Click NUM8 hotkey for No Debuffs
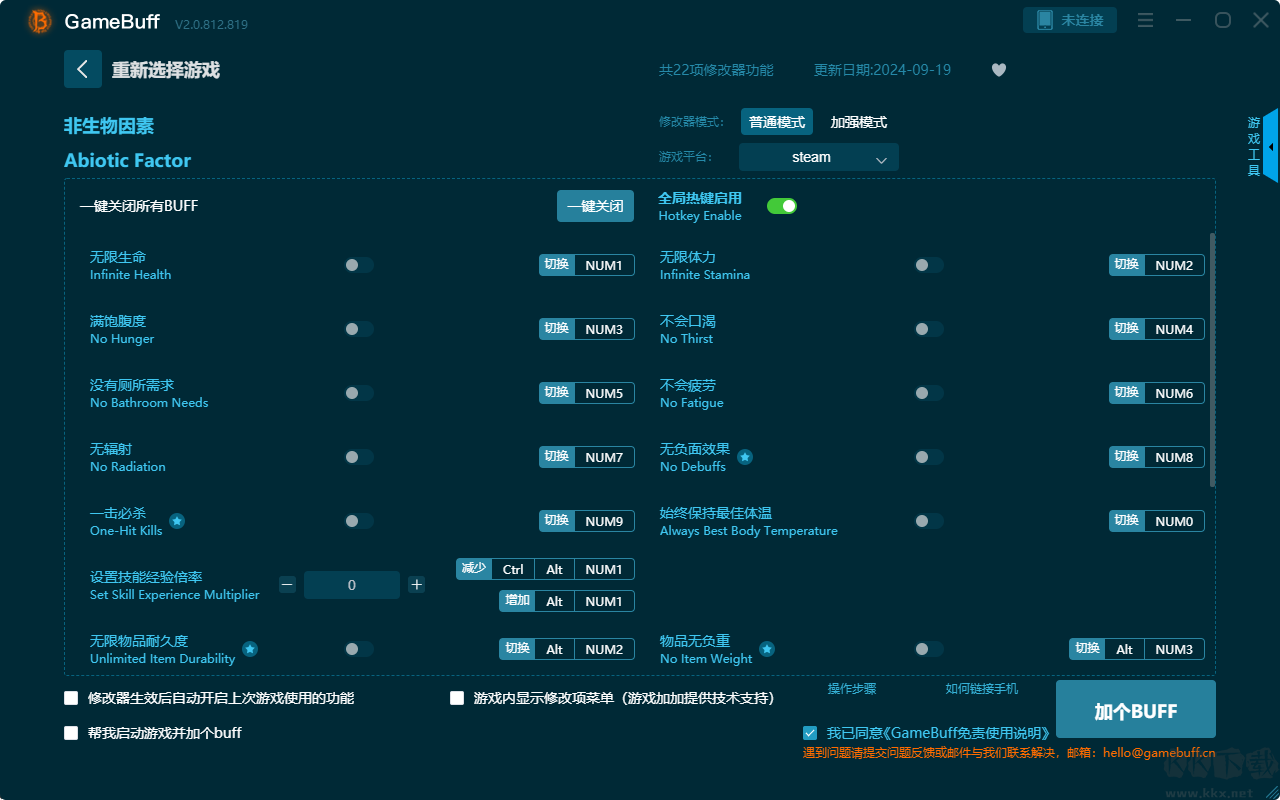 1174,457
